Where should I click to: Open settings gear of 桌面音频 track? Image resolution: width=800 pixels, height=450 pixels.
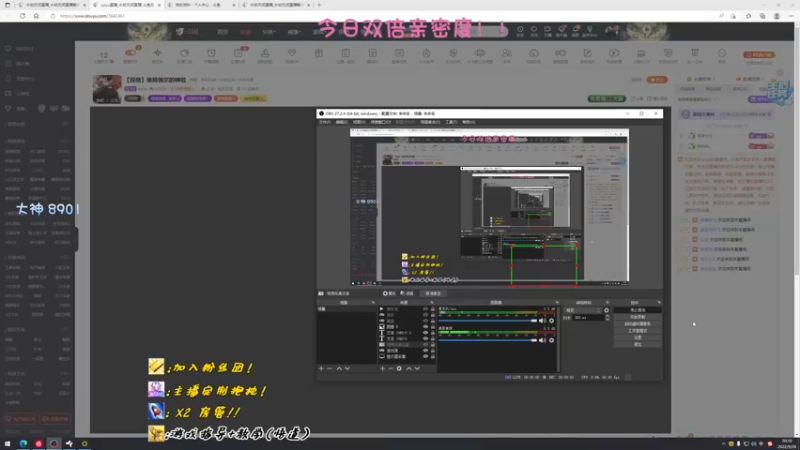(552, 340)
